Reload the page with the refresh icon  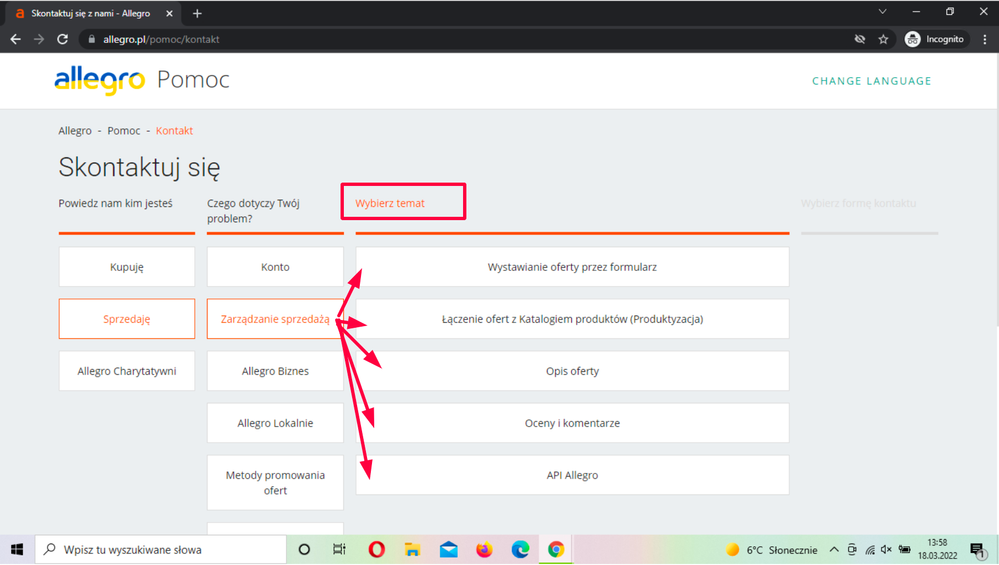[x=62, y=39]
